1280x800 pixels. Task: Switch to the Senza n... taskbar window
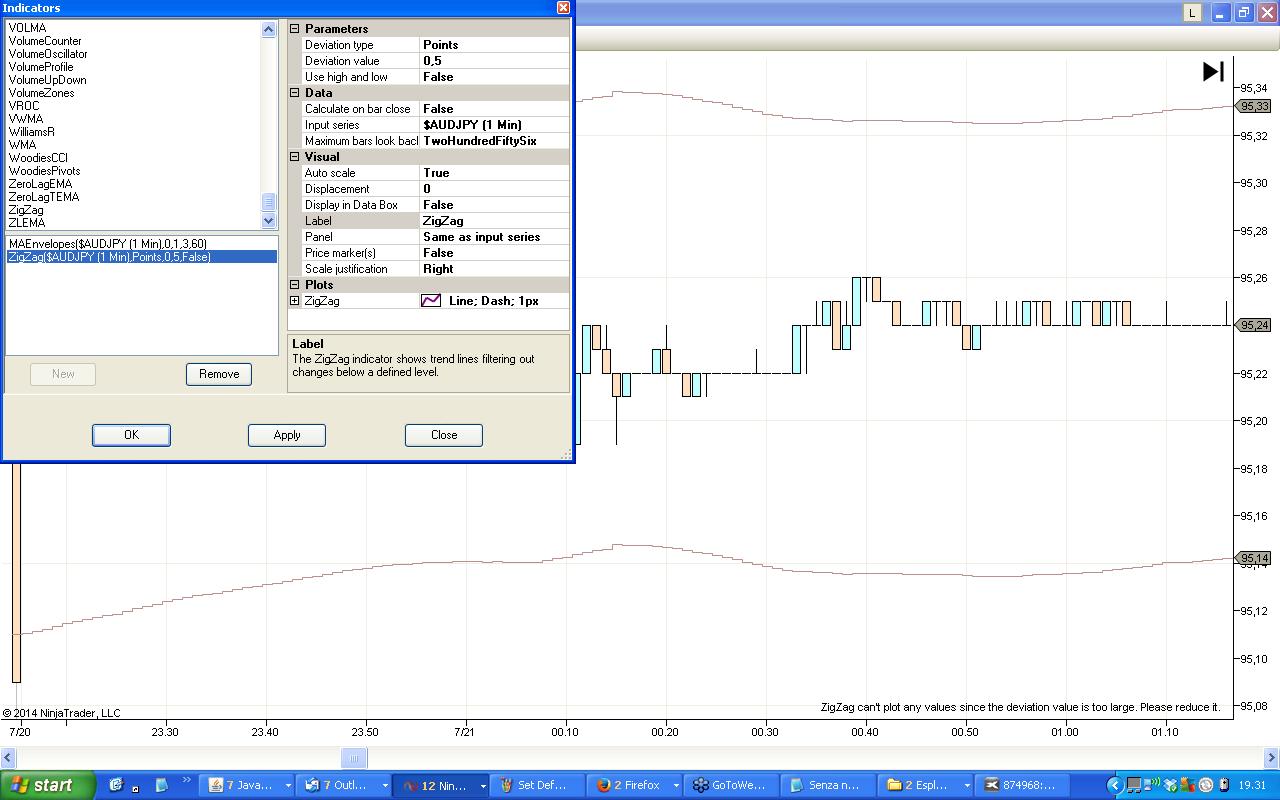[x=827, y=785]
